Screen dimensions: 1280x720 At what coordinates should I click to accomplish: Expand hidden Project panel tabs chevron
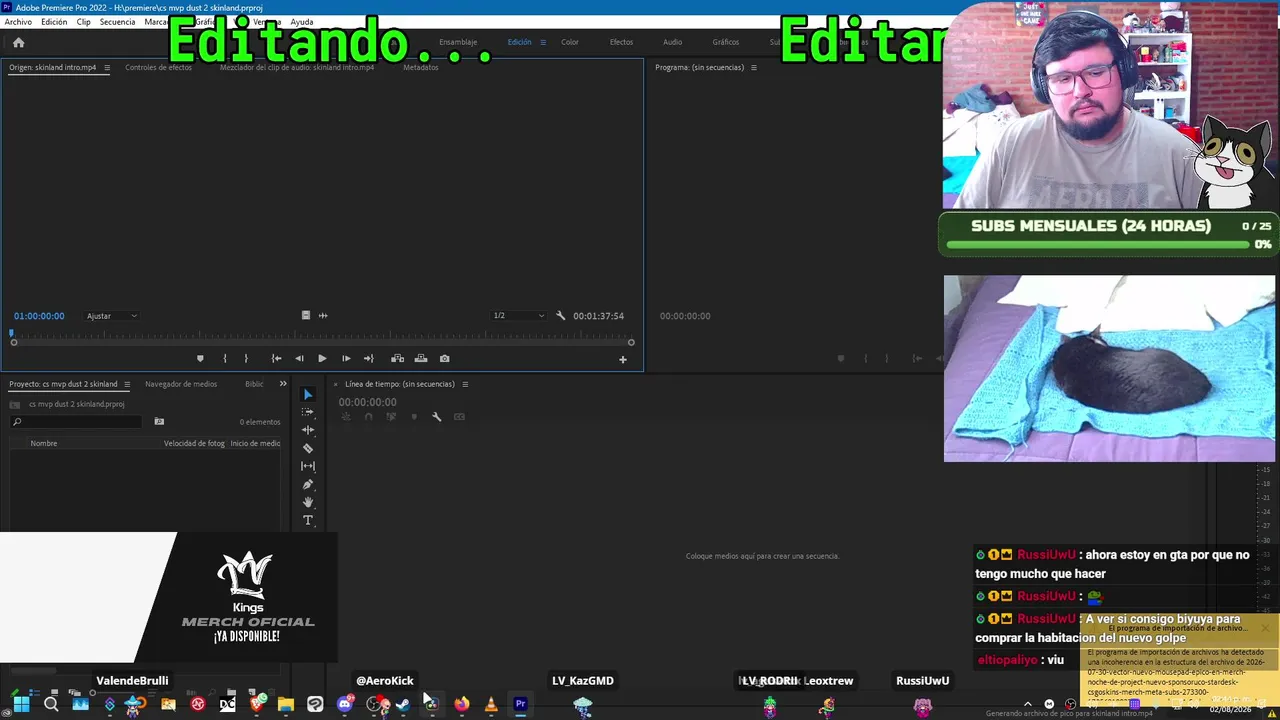[x=283, y=384]
